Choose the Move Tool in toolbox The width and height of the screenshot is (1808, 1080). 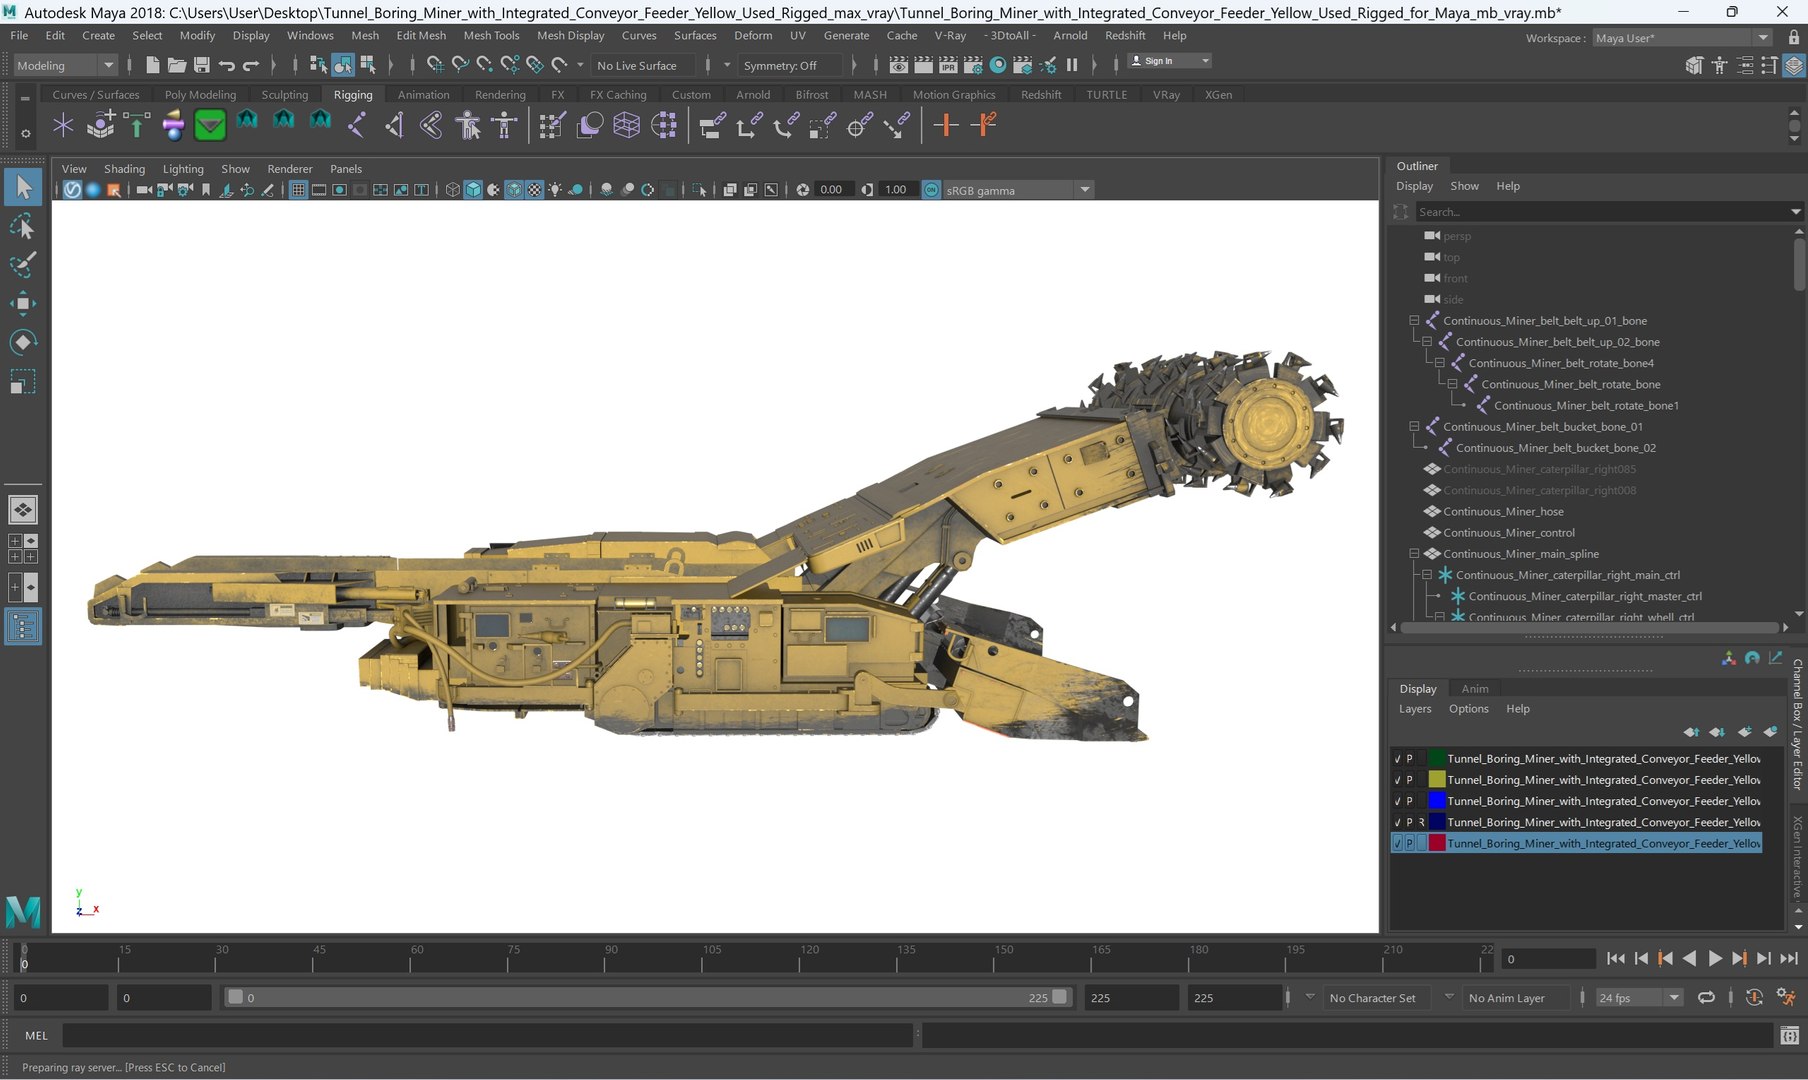[x=23, y=303]
